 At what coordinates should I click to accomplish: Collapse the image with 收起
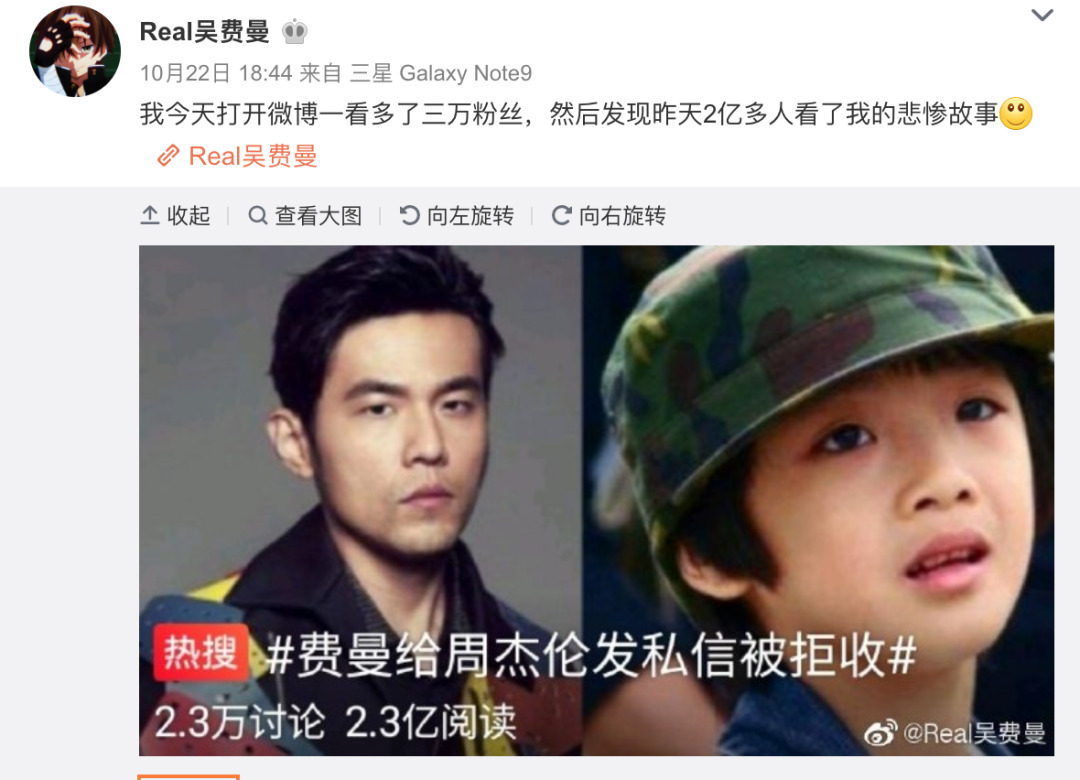tap(175, 216)
